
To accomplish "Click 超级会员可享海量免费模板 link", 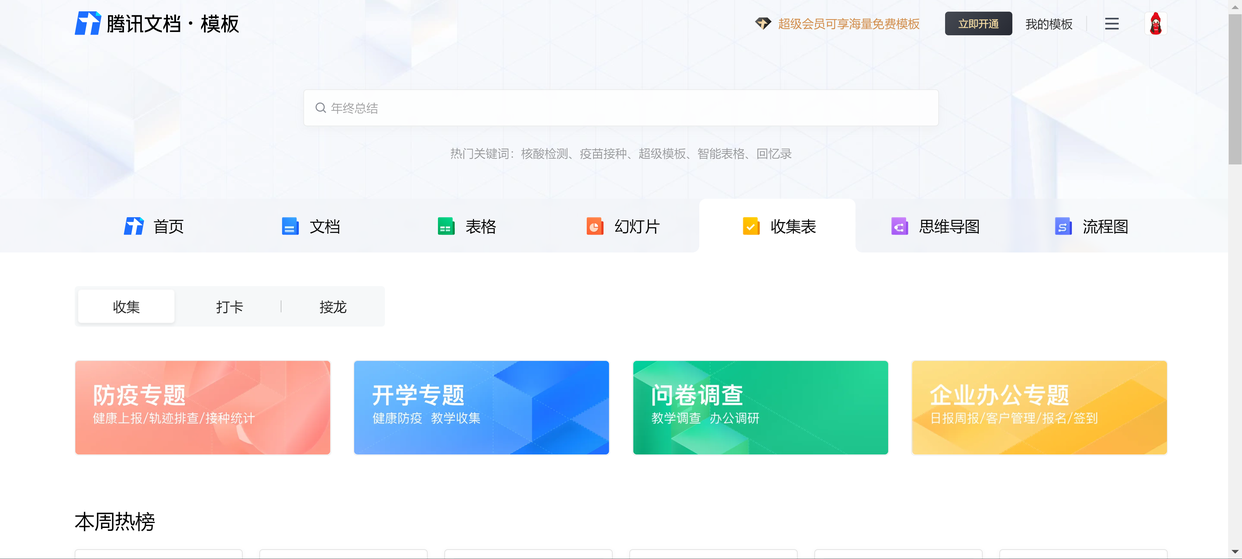I will coord(849,24).
